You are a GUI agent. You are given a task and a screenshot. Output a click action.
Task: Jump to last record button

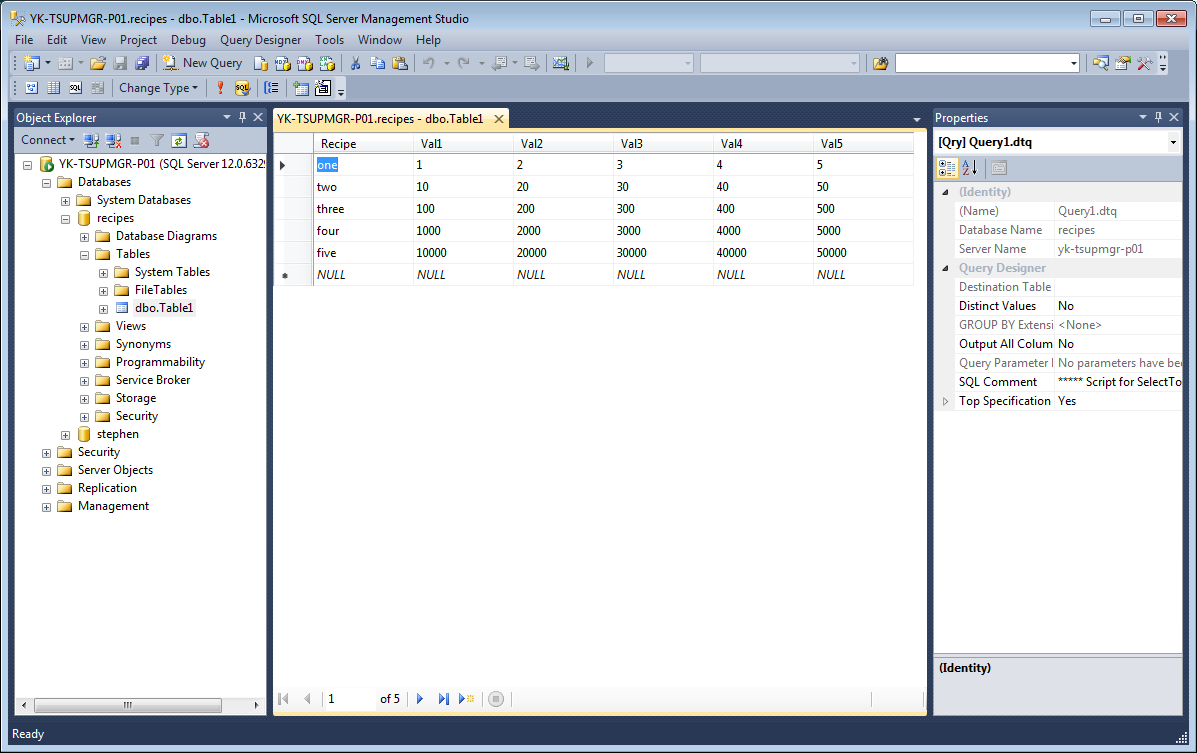click(x=443, y=699)
